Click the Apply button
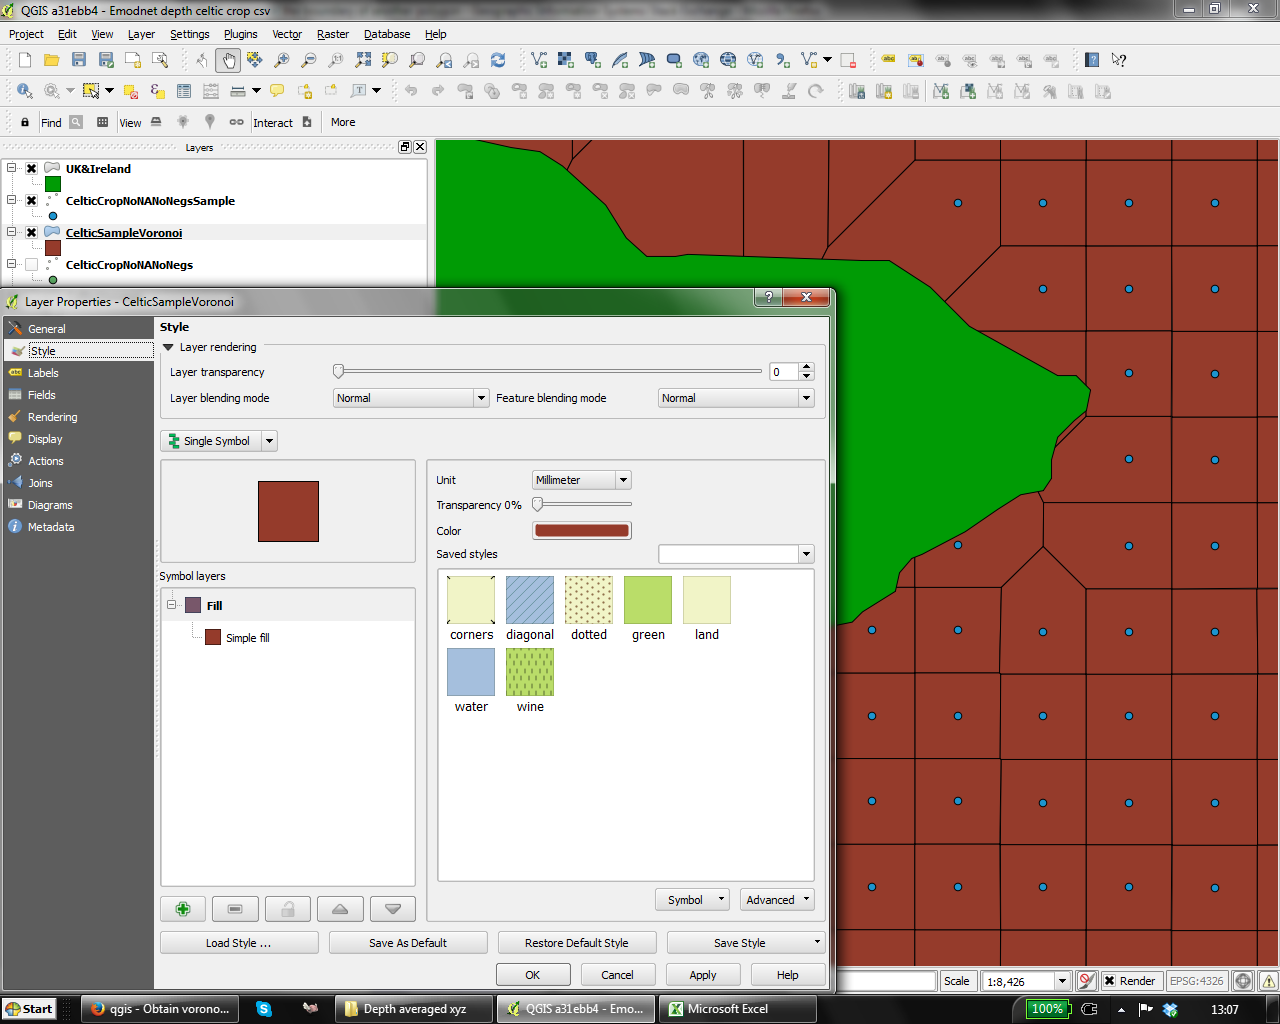Image resolution: width=1280 pixels, height=1024 pixels. click(x=702, y=975)
